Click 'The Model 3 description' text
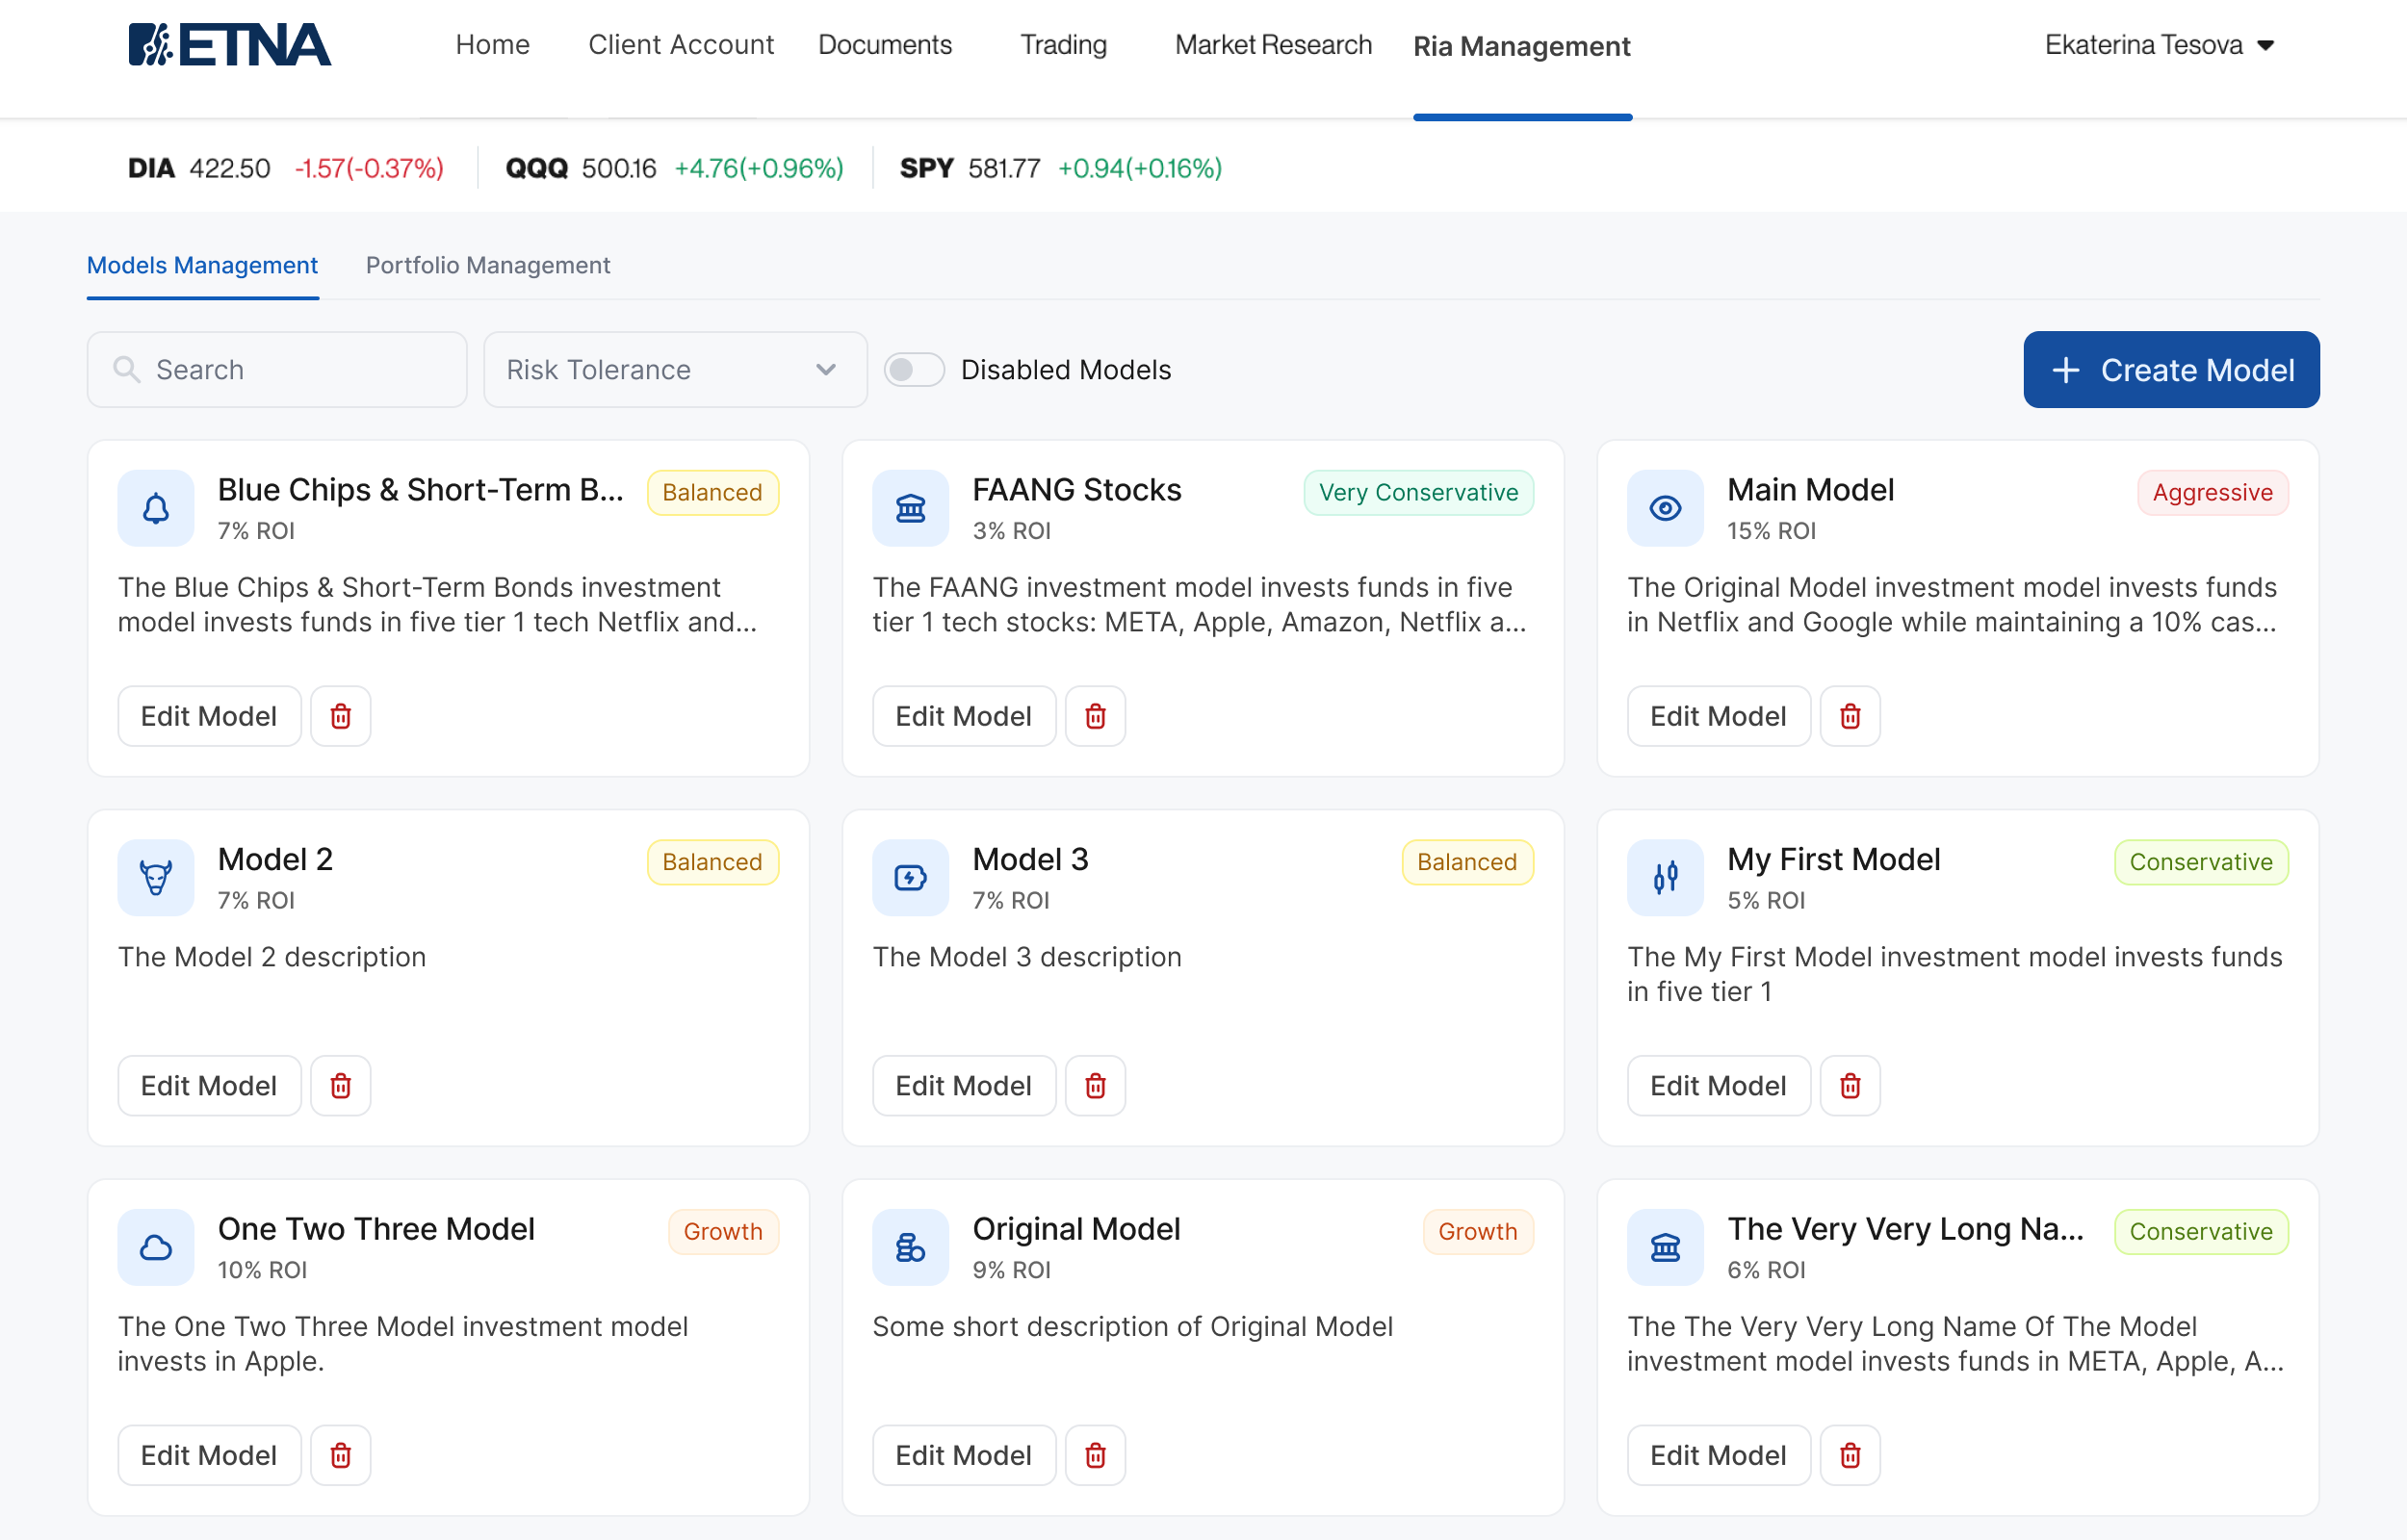The height and width of the screenshot is (1540, 2407). 1027,957
